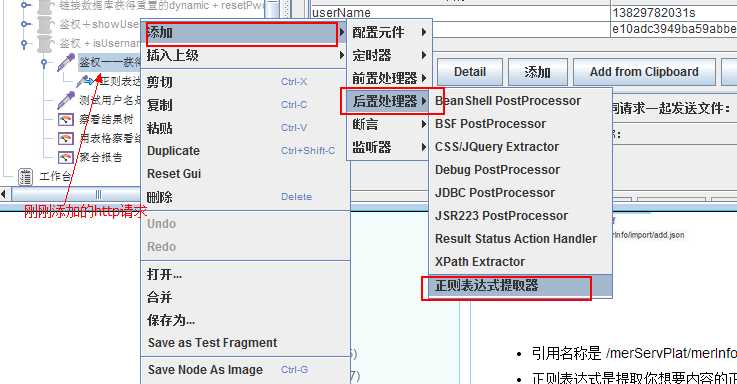Select Result Status Action Handler
Image resolution: width=737 pixels, height=384 pixels.
tap(520, 239)
